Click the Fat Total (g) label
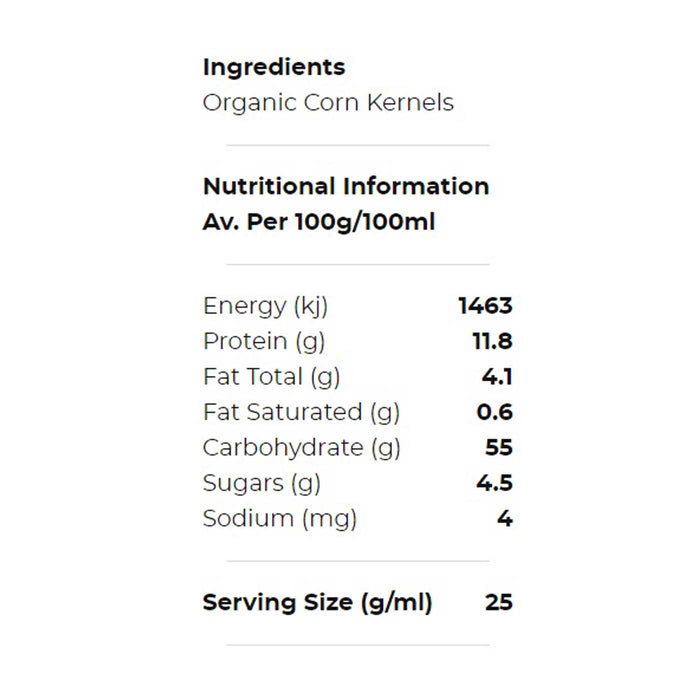The image size is (700, 700). click(271, 377)
